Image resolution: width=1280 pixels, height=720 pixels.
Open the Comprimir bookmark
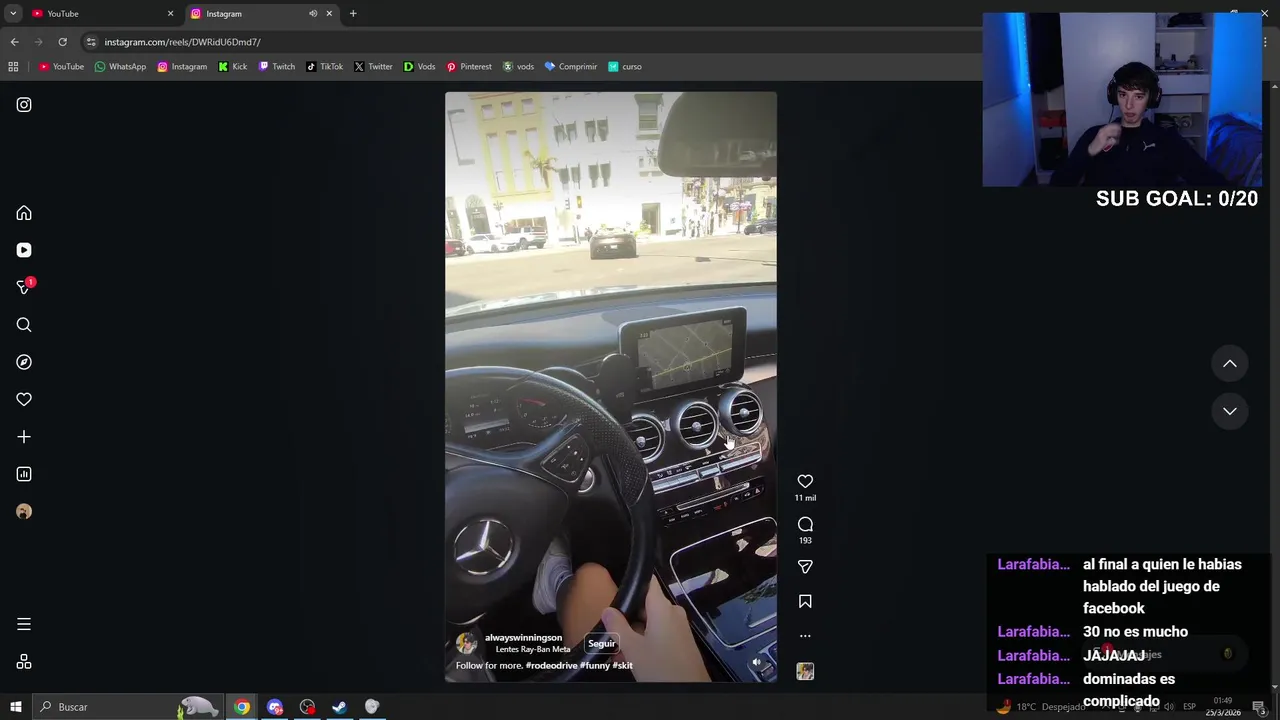point(570,67)
